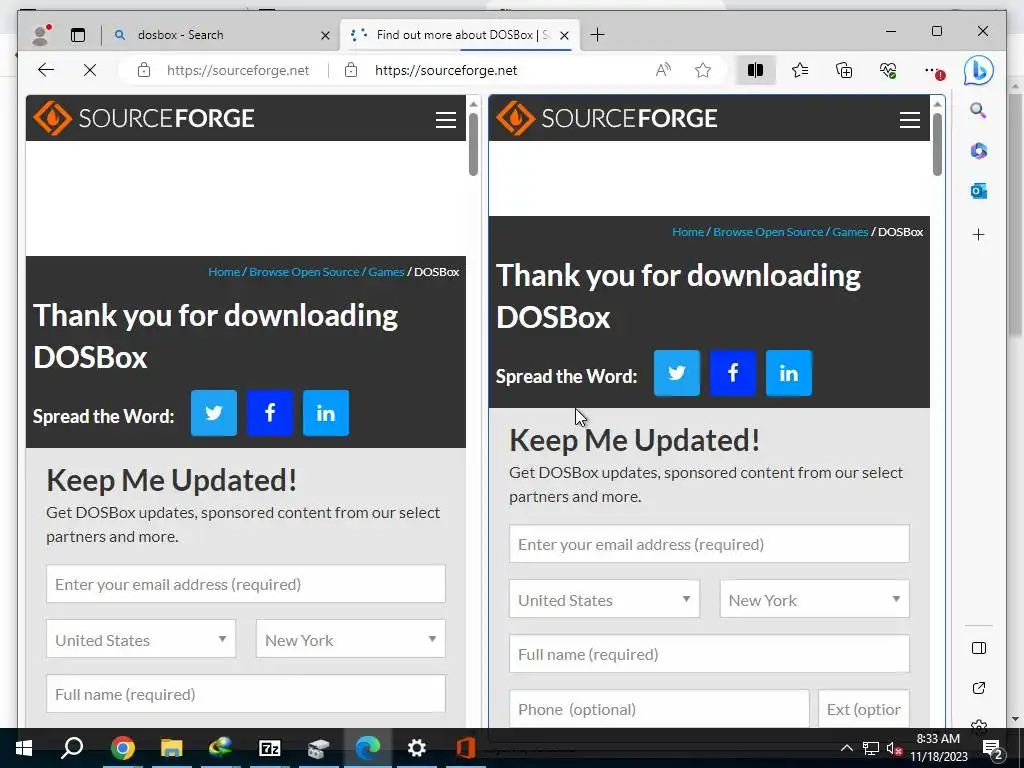Open New York state dropdown in left pane
The height and width of the screenshot is (768, 1024).
pyautogui.click(x=351, y=639)
